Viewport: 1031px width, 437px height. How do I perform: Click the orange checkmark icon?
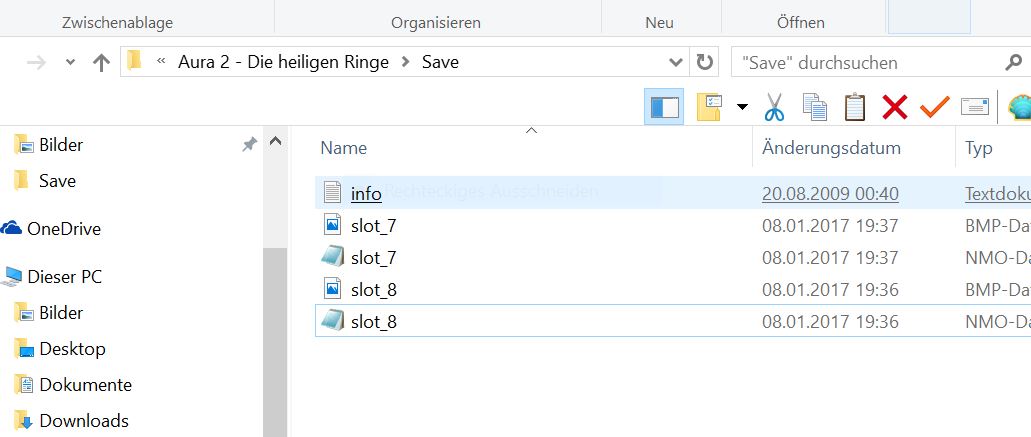[934, 106]
